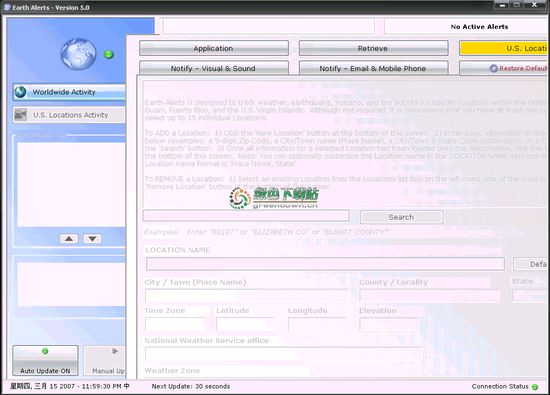
Task: Select U.S. Locations Activity
Action: 69,115
